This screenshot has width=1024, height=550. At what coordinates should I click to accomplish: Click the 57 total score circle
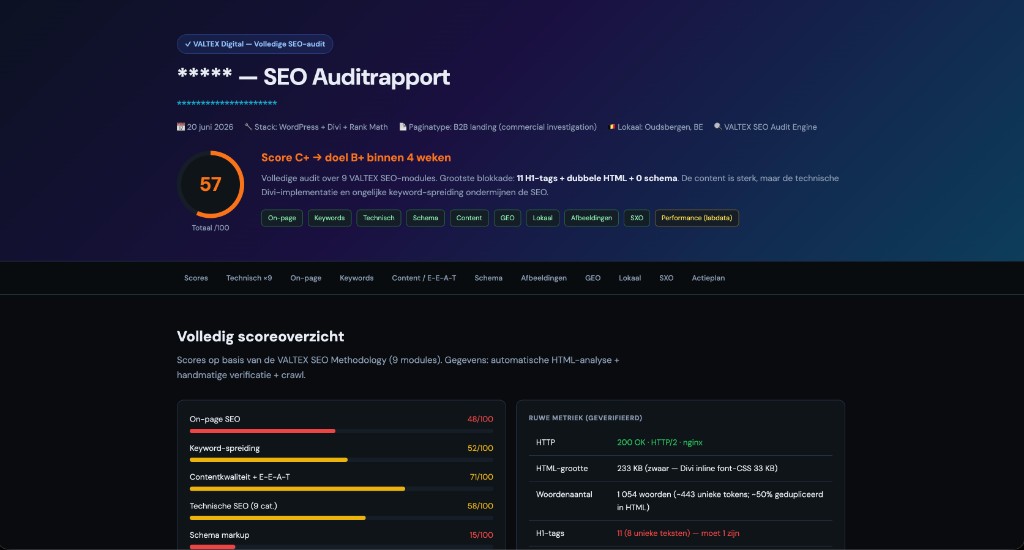210,184
